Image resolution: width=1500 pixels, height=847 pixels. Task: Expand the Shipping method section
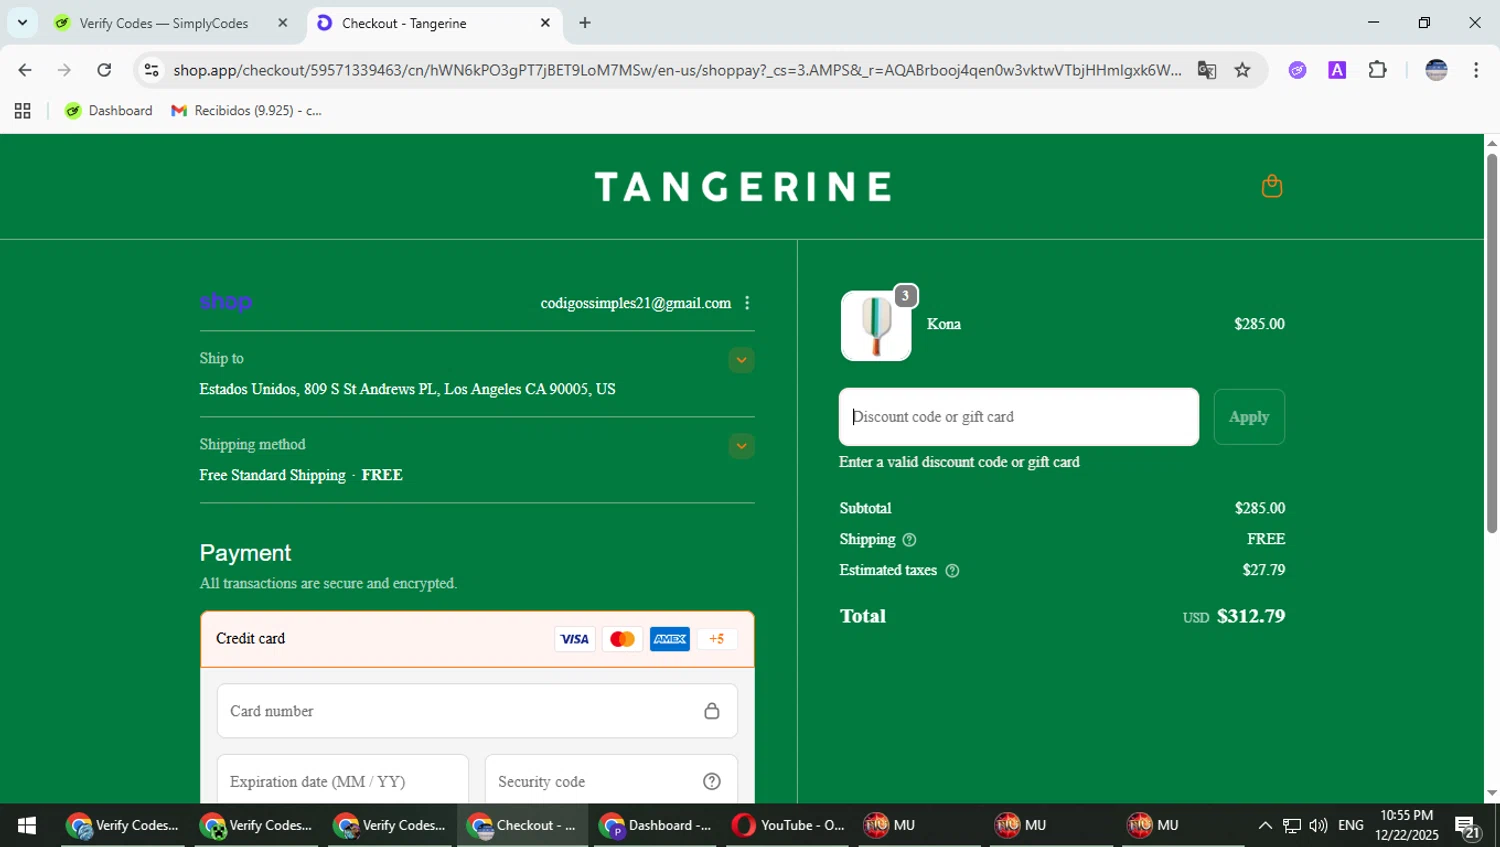click(x=741, y=446)
